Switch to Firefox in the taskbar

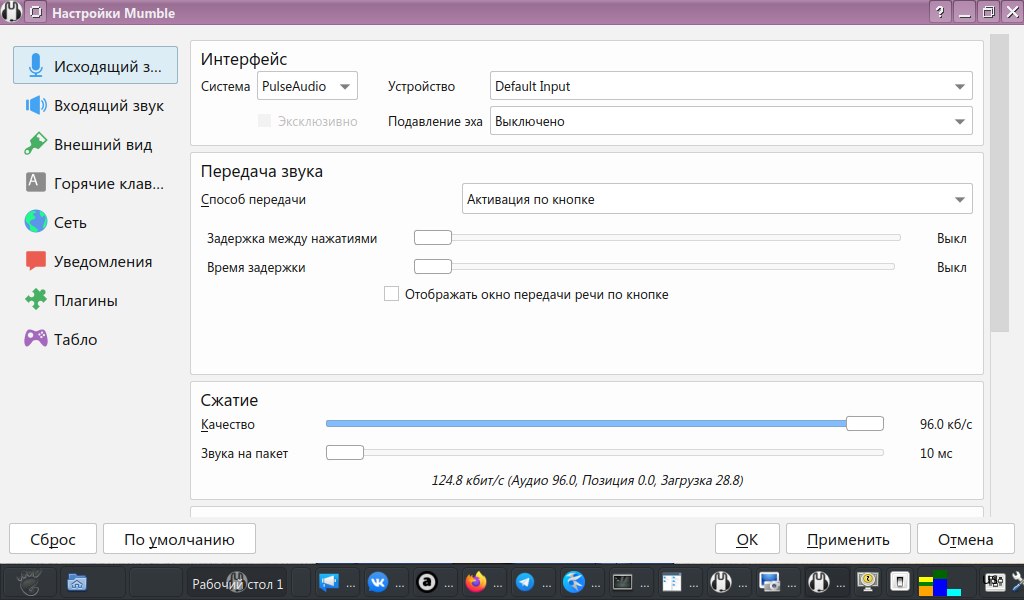(x=475, y=582)
